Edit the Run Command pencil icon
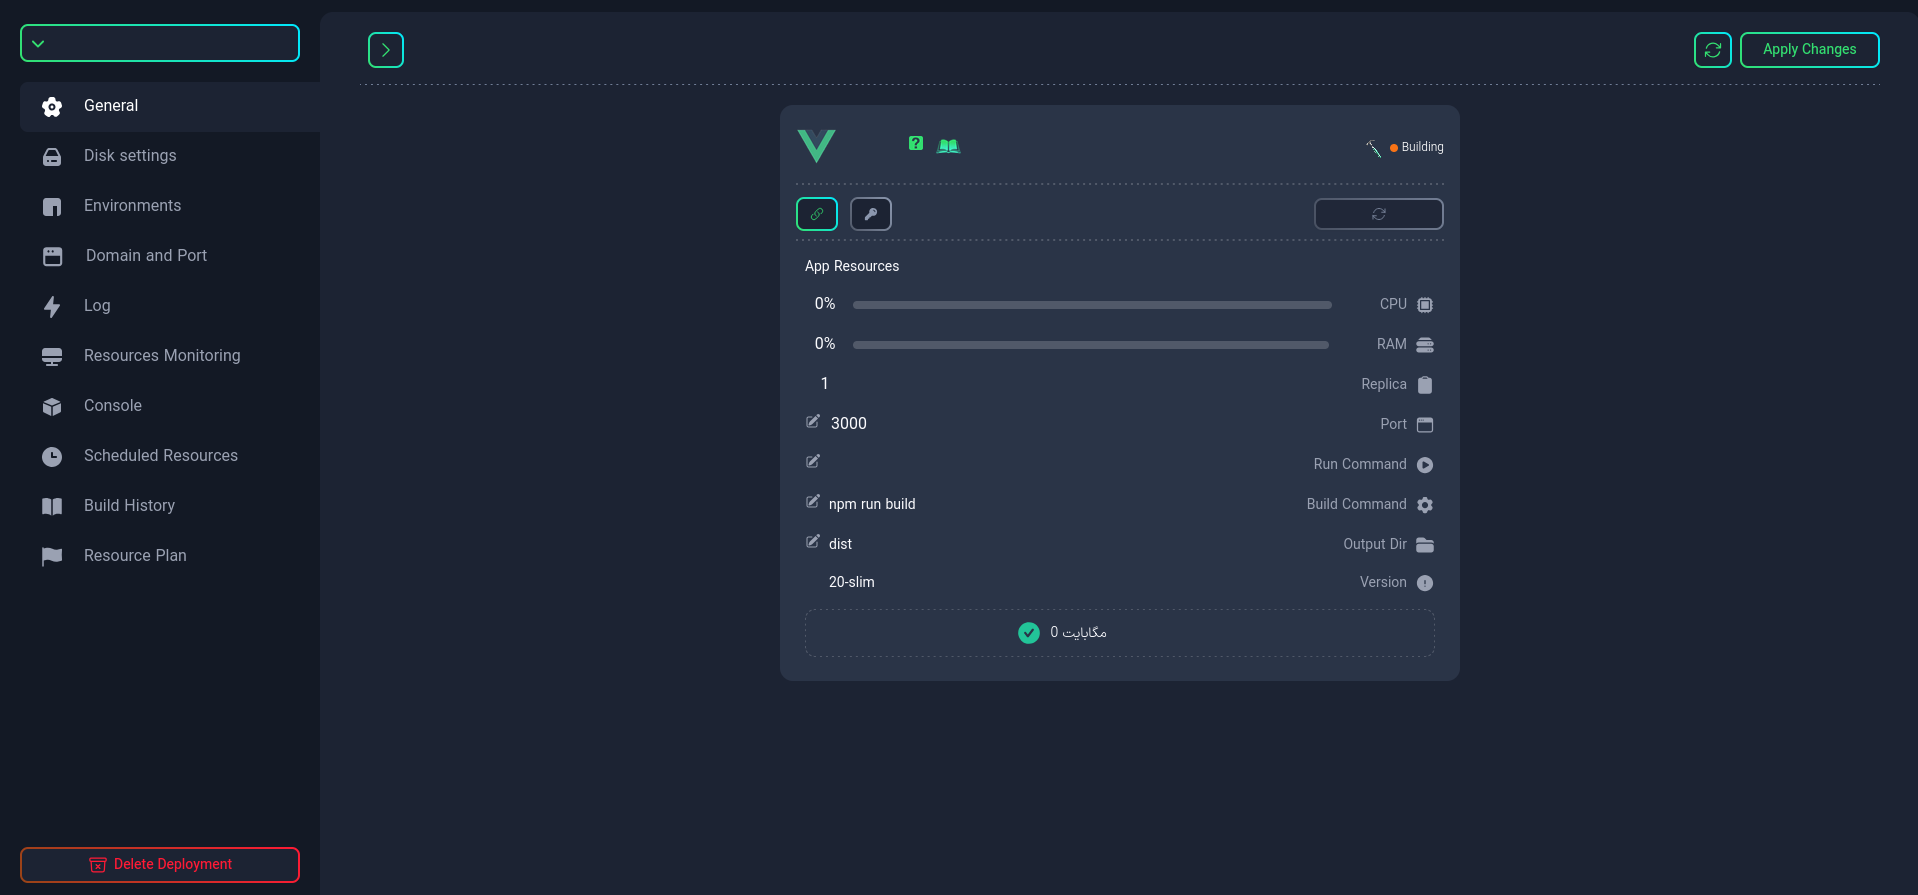The image size is (1918, 895). 813,462
